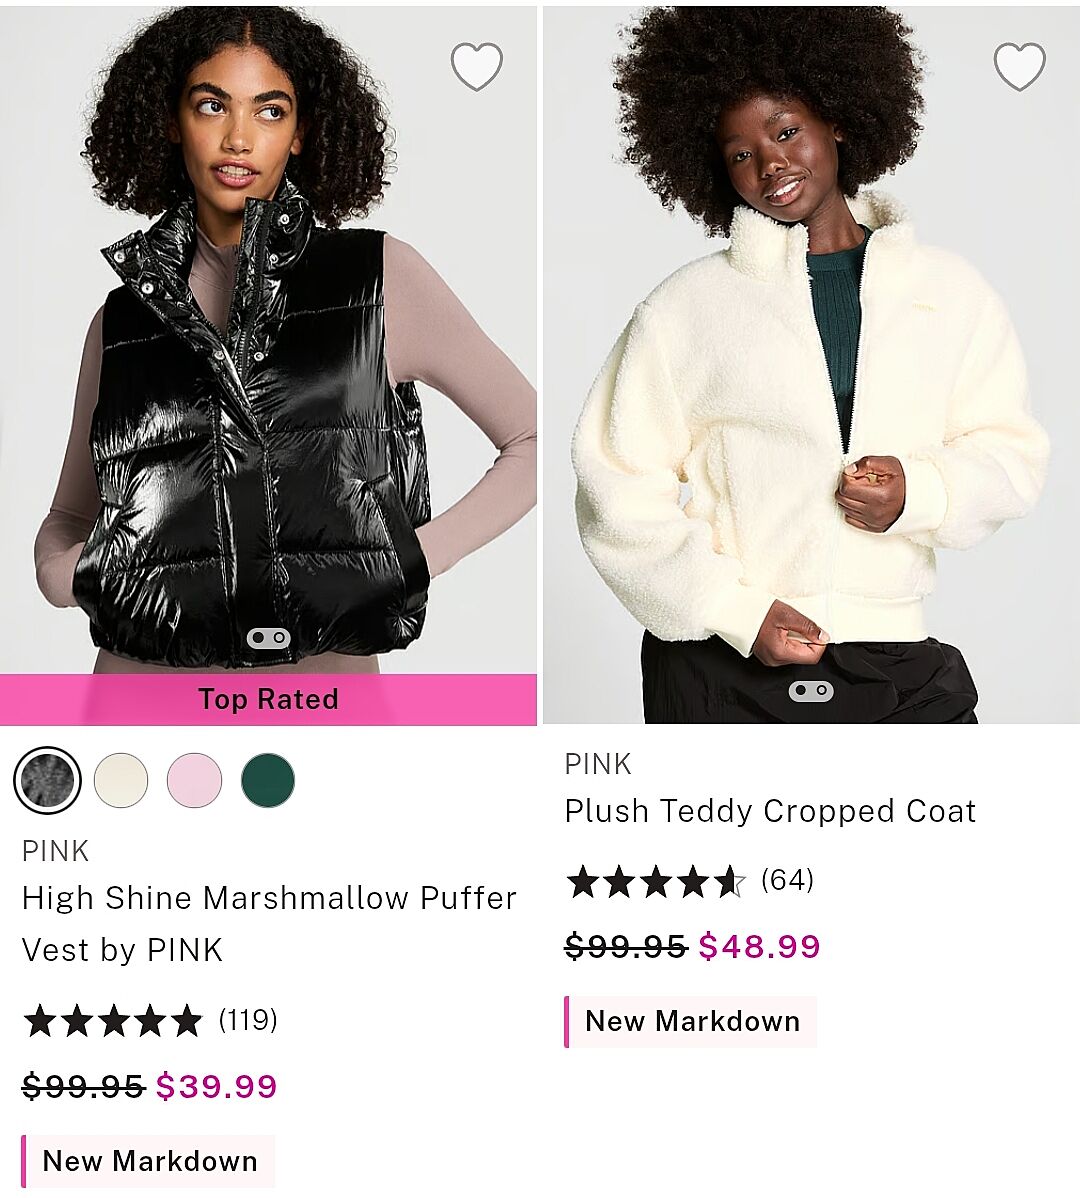The width and height of the screenshot is (1080, 1198).
Task: View puffer vest five-star rating reviews
Action: (x=113, y=1021)
